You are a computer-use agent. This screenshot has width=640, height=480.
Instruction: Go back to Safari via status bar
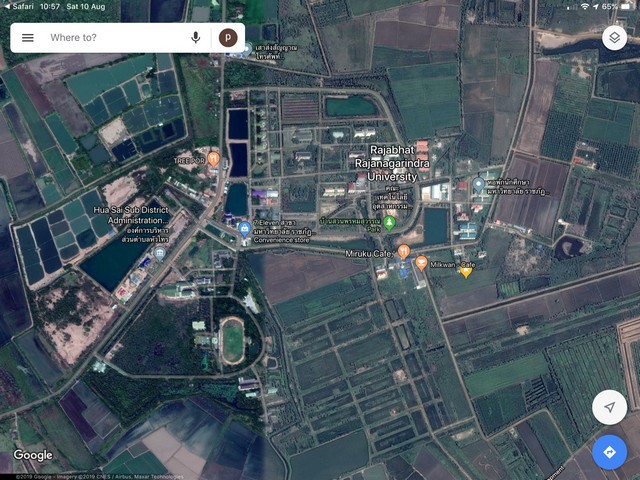coord(19,7)
